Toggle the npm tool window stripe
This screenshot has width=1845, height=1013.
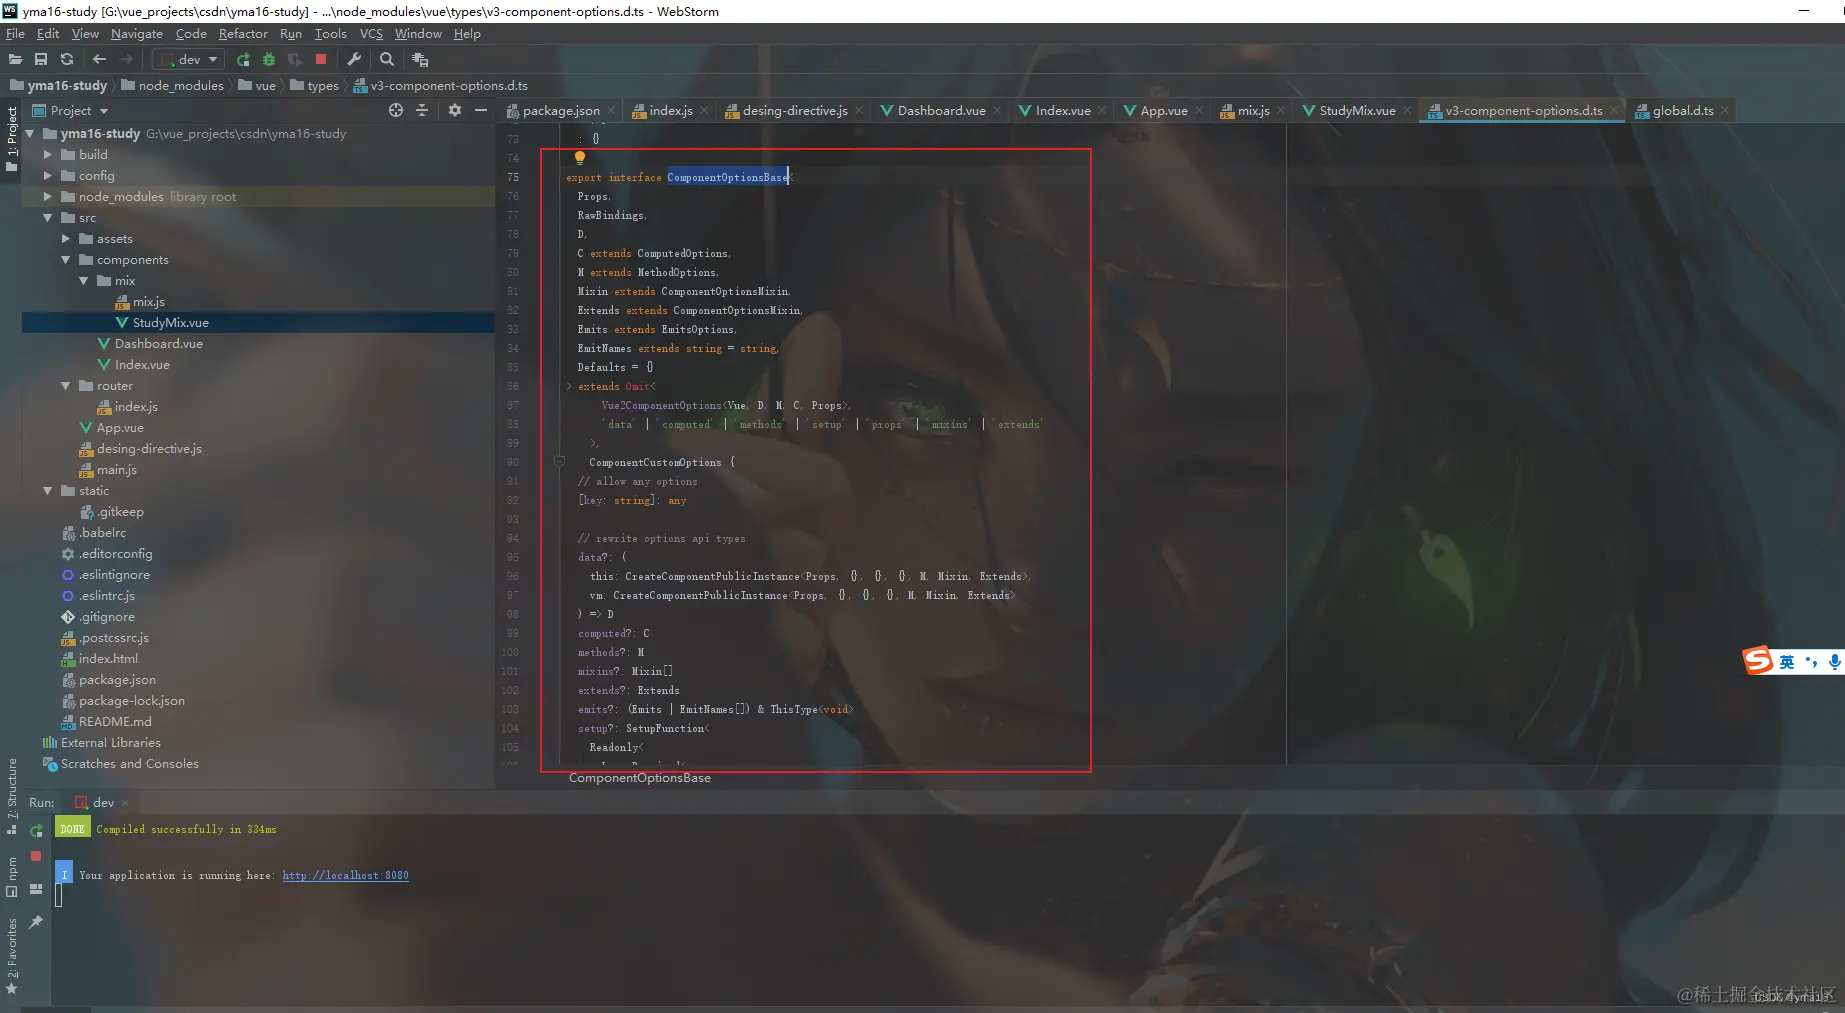pos(11,877)
